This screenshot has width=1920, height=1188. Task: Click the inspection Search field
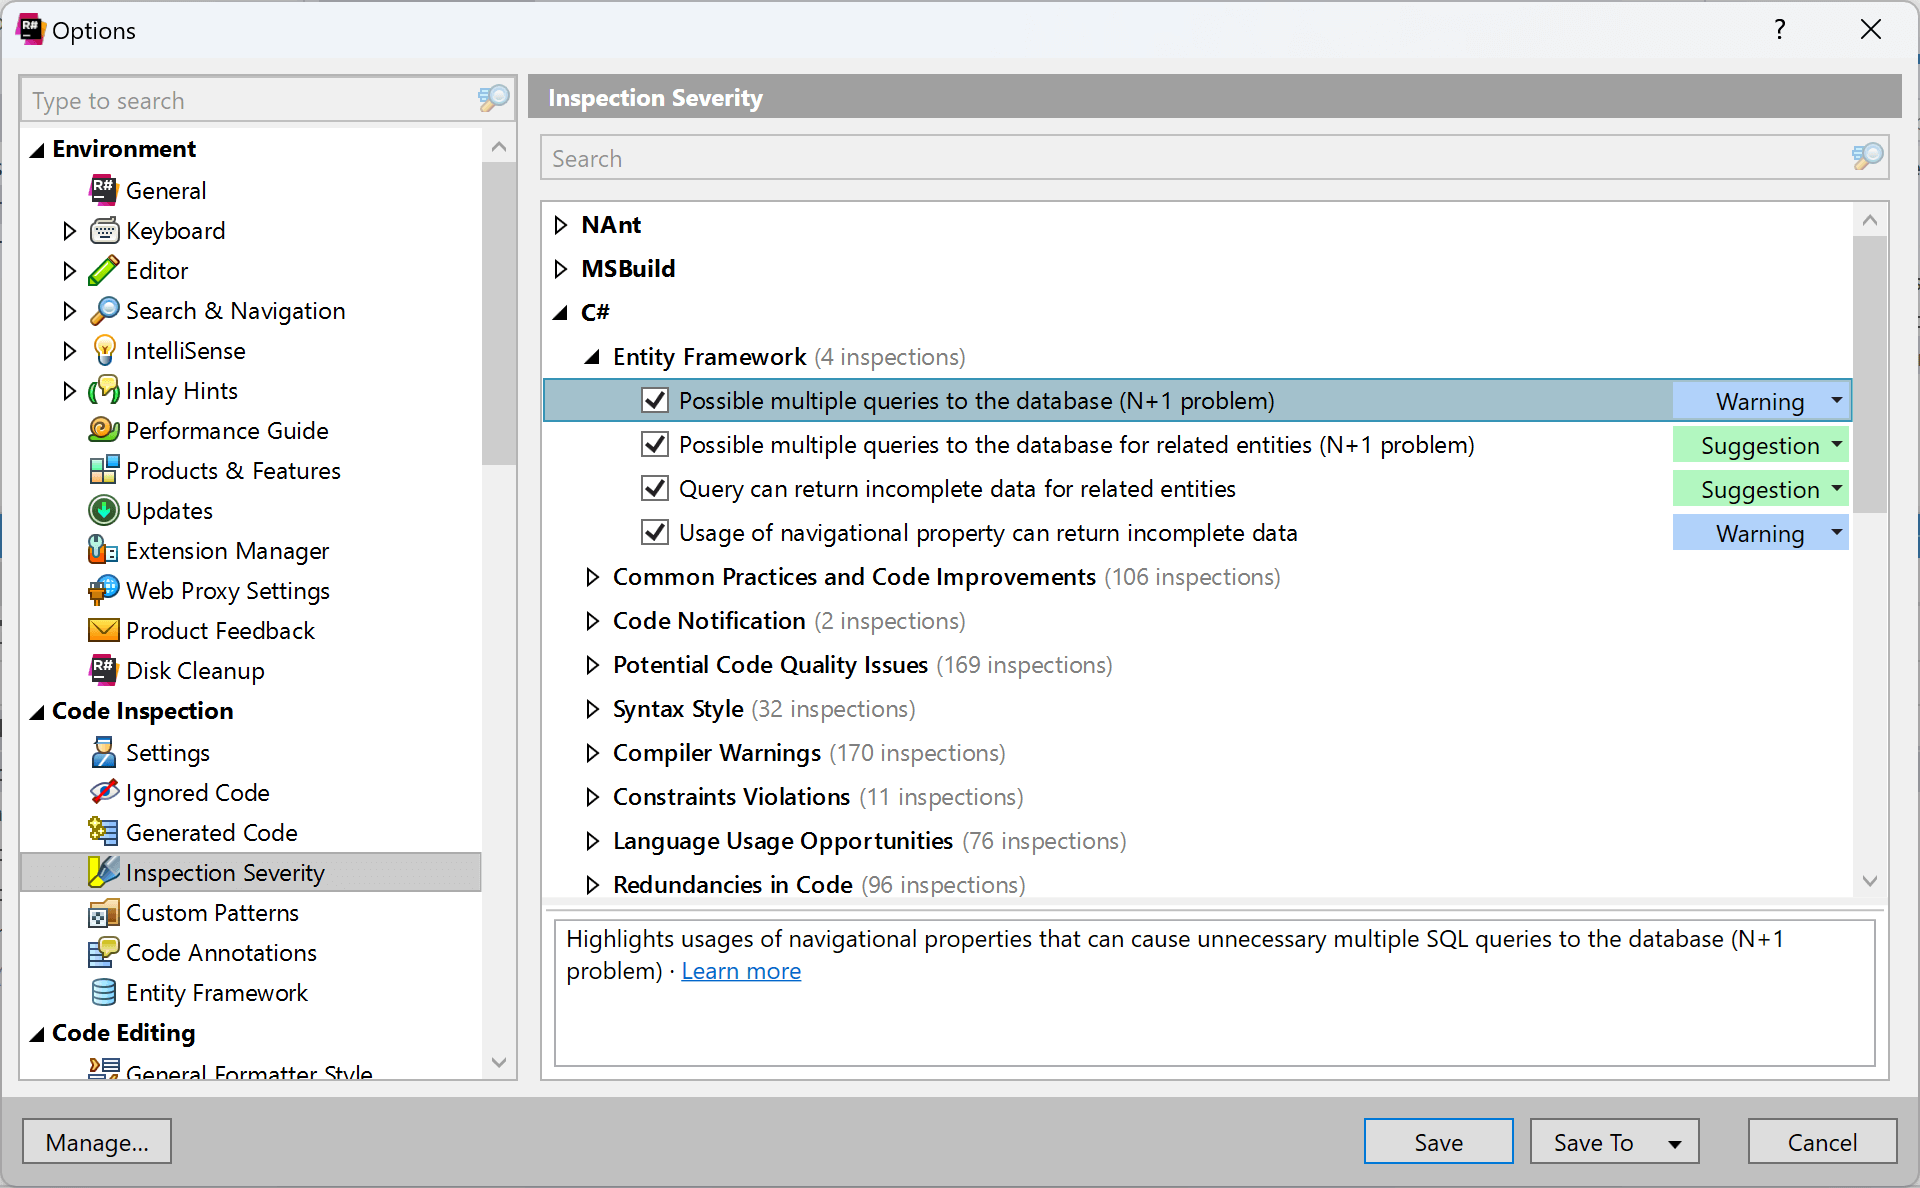pos(1000,157)
